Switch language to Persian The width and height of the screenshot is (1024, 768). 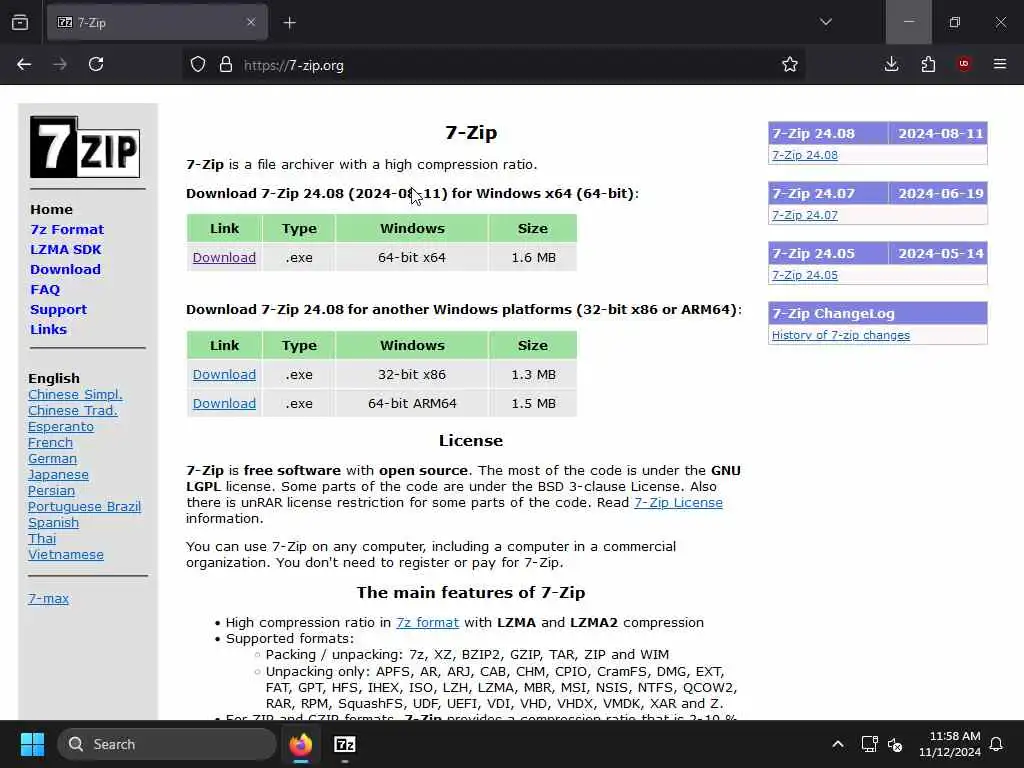(x=52, y=490)
